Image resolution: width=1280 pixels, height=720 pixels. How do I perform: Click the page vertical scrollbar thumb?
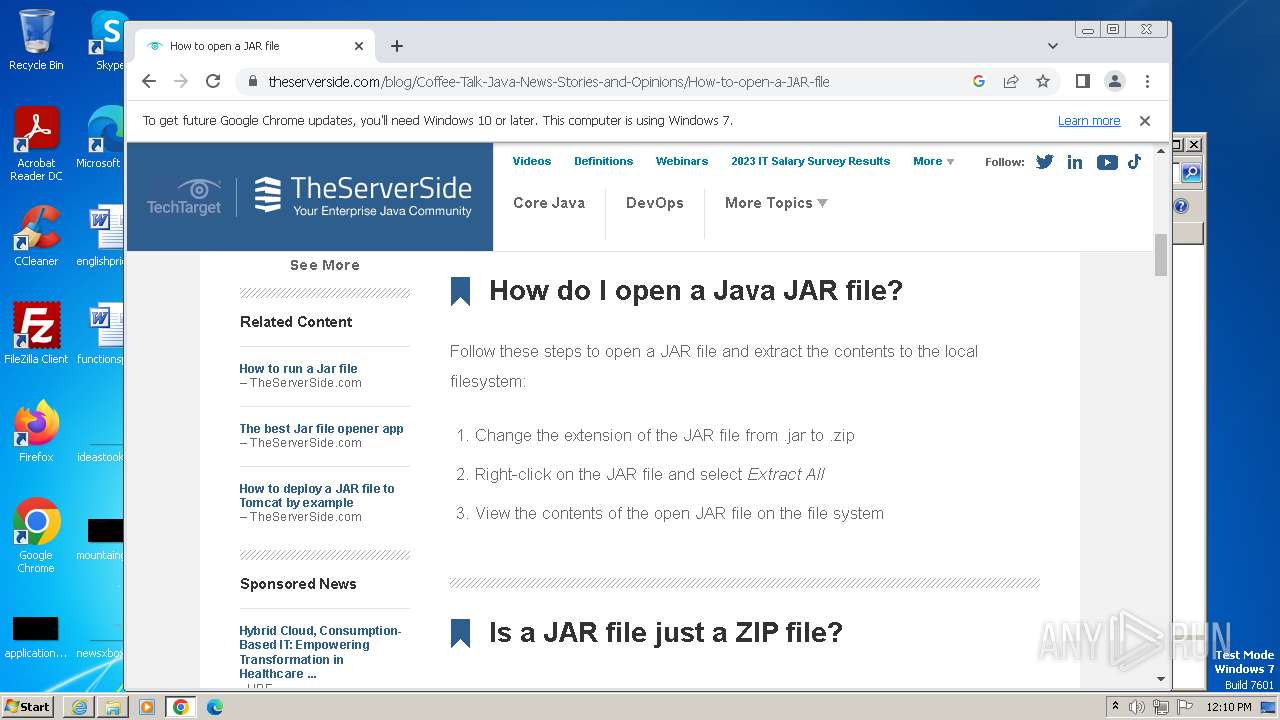point(1161,254)
